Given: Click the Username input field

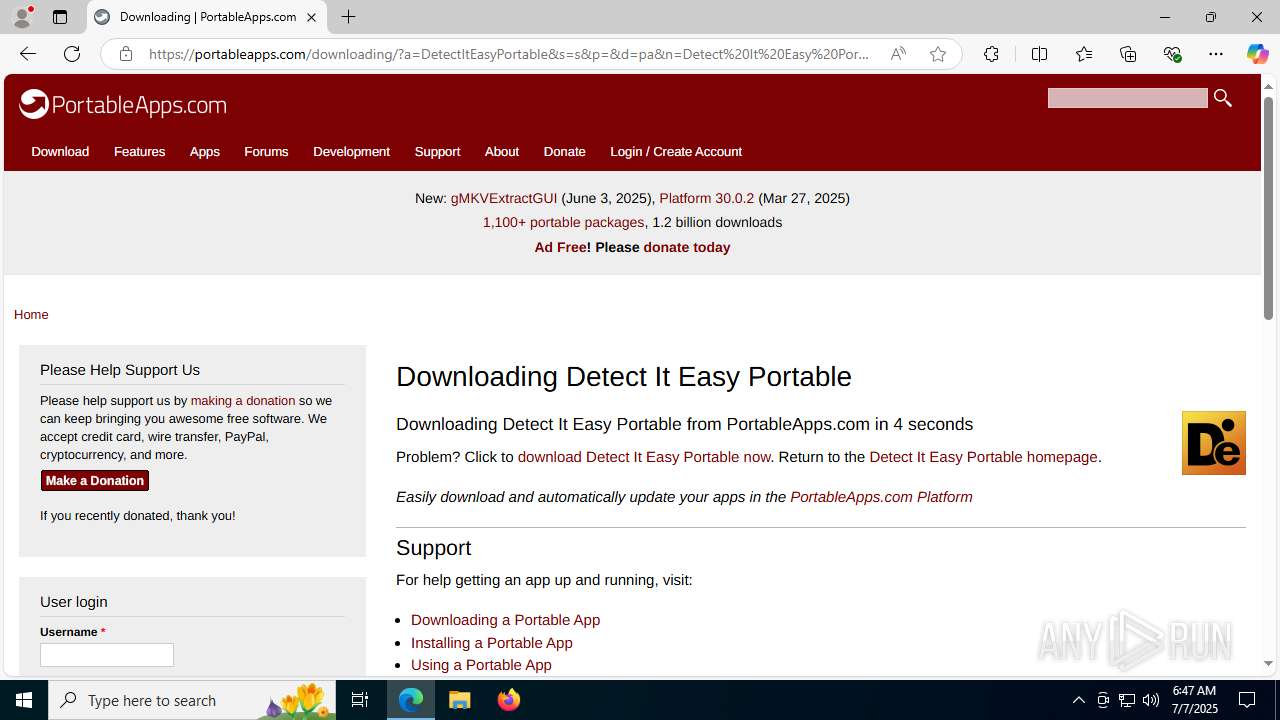Looking at the screenshot, I should tap(107, 655).
